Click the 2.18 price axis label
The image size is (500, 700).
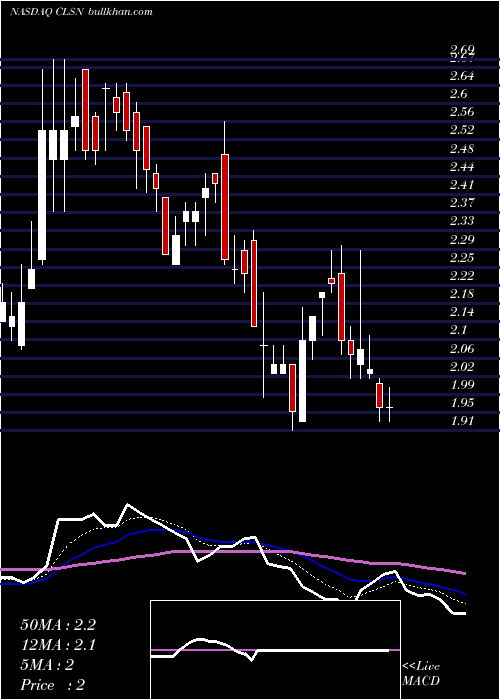coord(462,294)
